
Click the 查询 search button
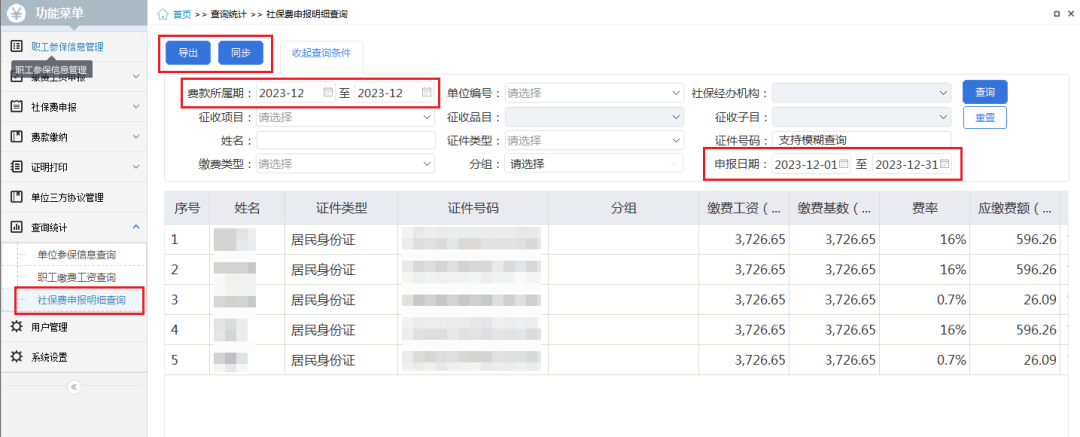click(x=984, y=92)
